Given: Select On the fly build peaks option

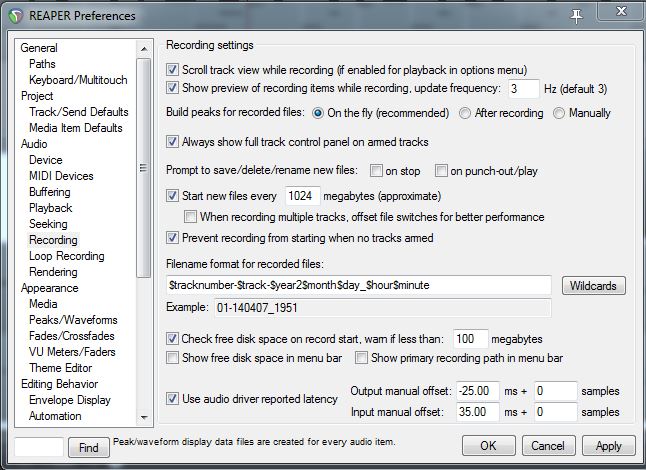Looking at the screenshot, I should [x=318, y=113].
